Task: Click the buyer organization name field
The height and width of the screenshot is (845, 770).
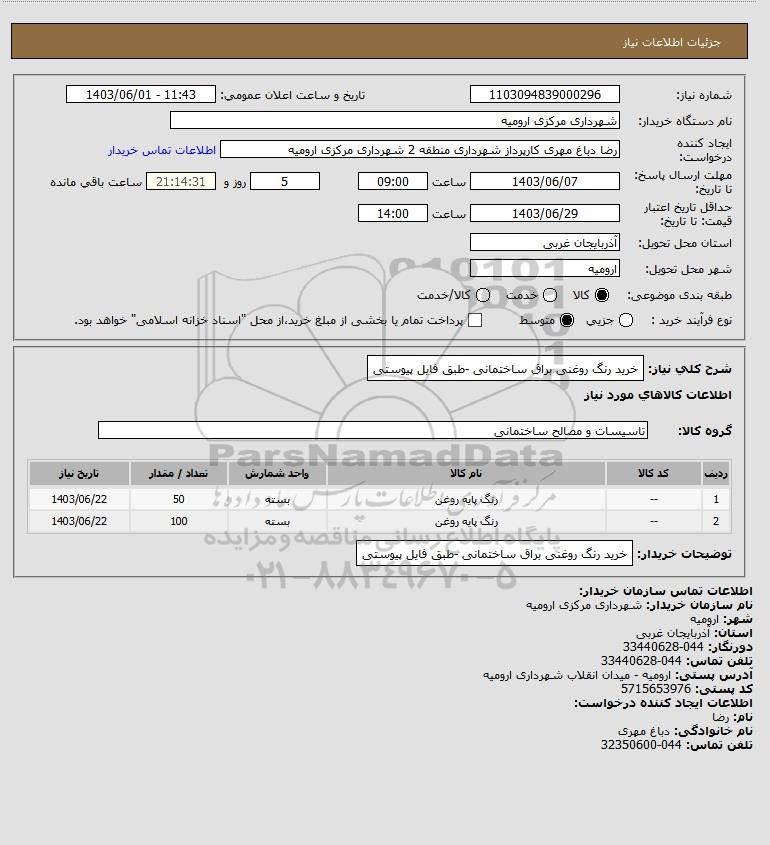Action: [394, 120]
